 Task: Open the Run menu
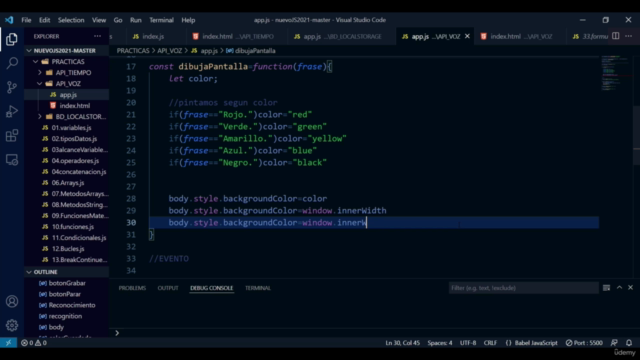point(136,20)
